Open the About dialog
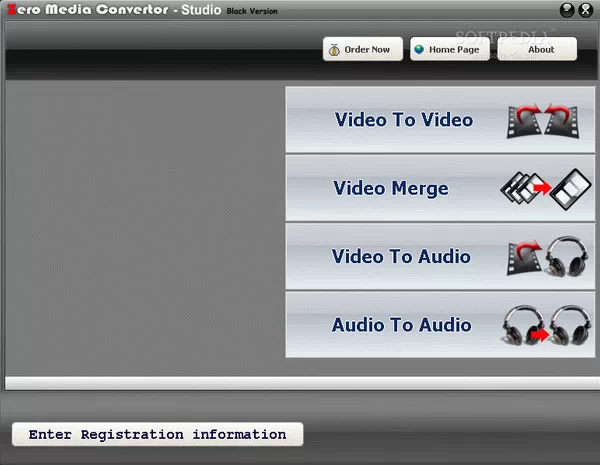 tap(537, 49)
